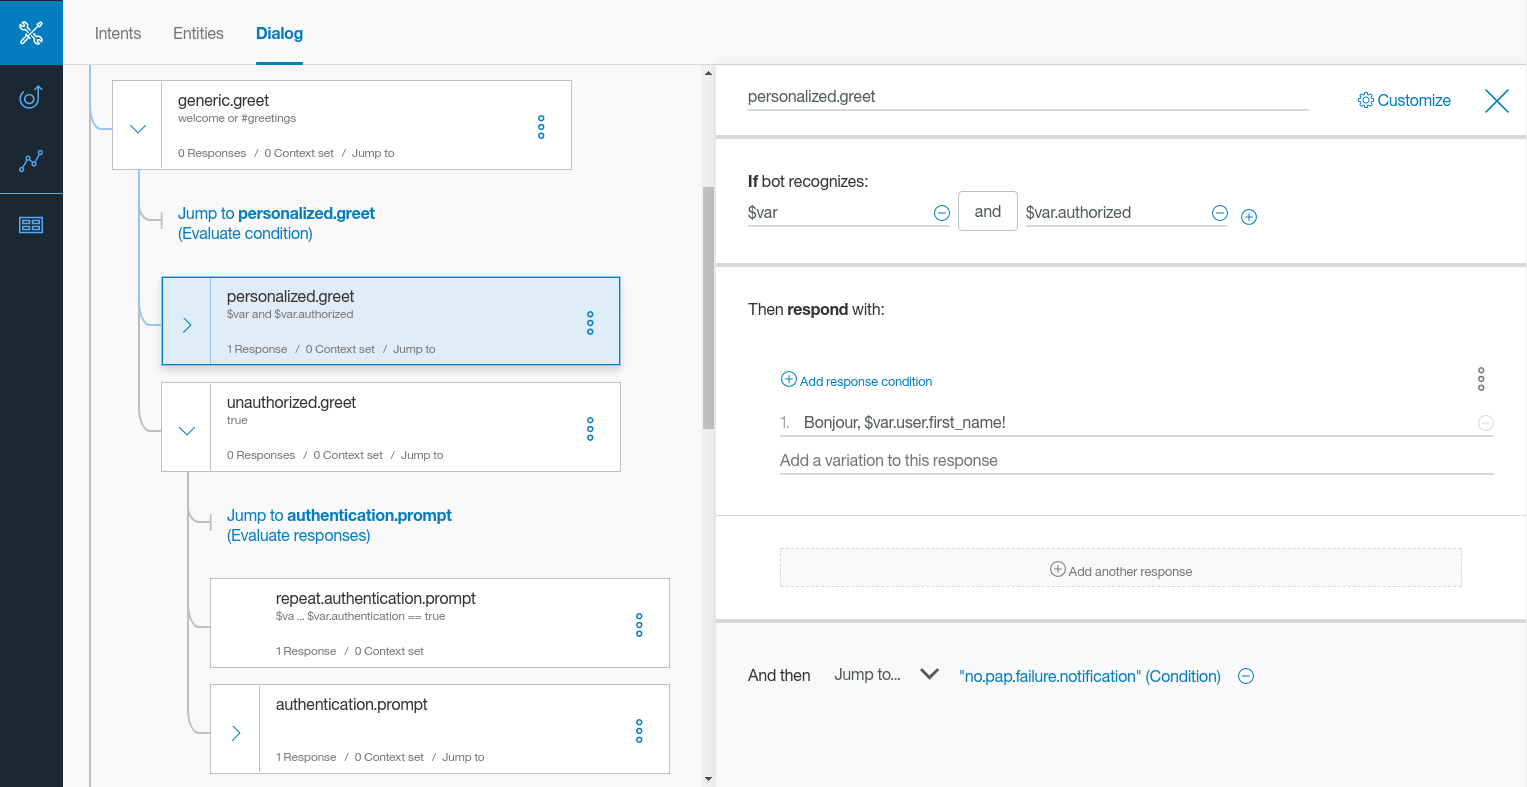Open the analytics graph sidebar icon

(31, 161)
